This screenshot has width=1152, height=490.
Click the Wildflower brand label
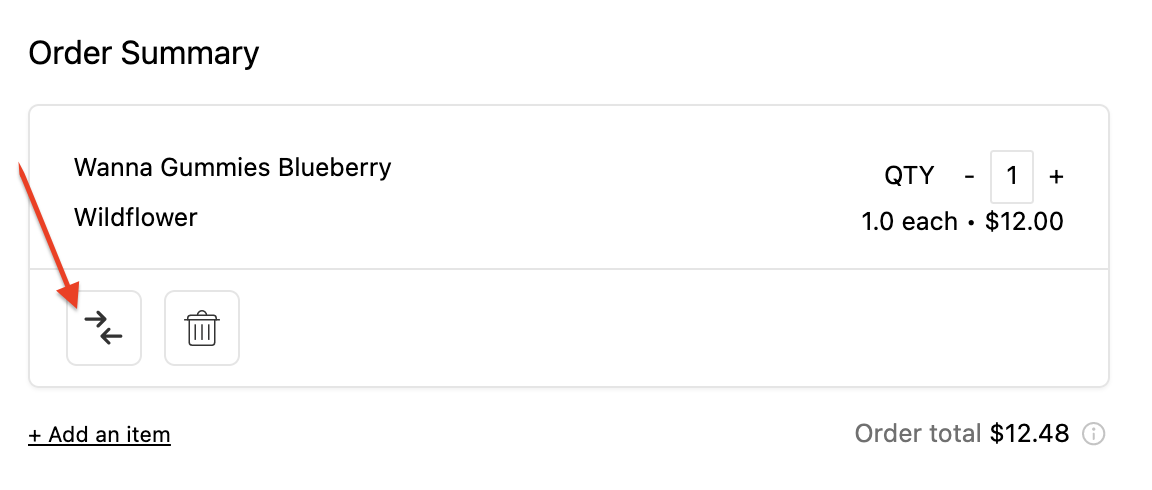pyautogui.click(x=135, y=217)
